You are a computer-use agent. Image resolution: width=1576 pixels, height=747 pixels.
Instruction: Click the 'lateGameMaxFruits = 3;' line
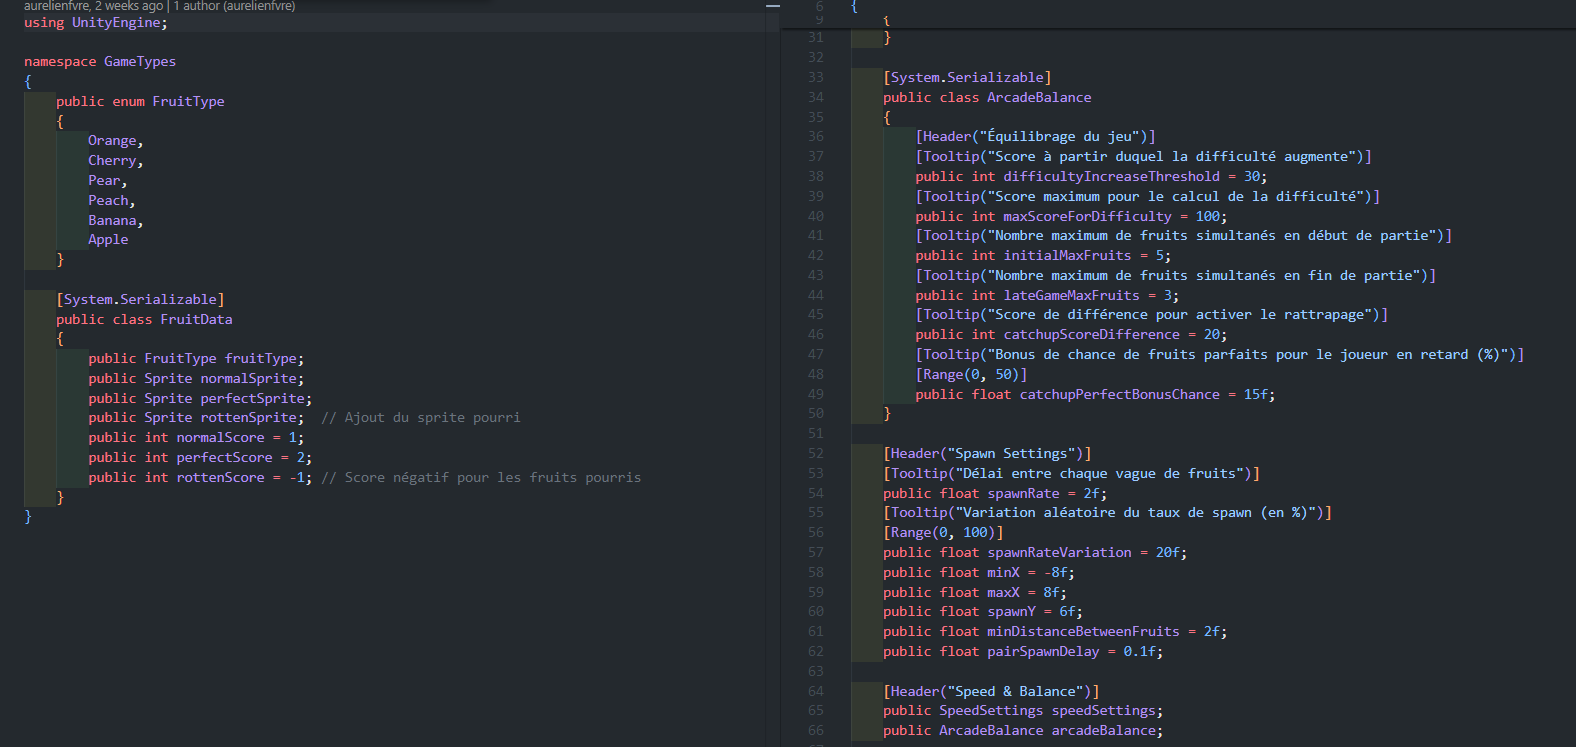[1047, 296]
